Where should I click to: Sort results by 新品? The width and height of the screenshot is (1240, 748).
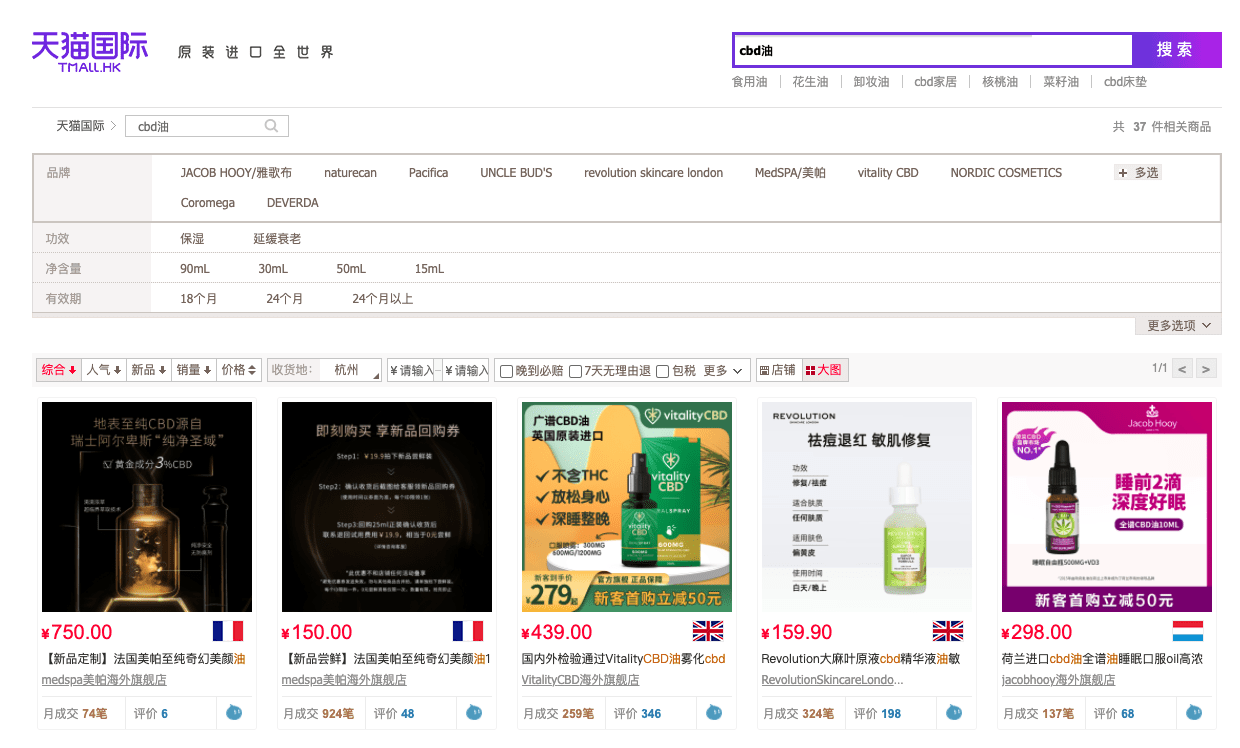(x=149, y=370)
